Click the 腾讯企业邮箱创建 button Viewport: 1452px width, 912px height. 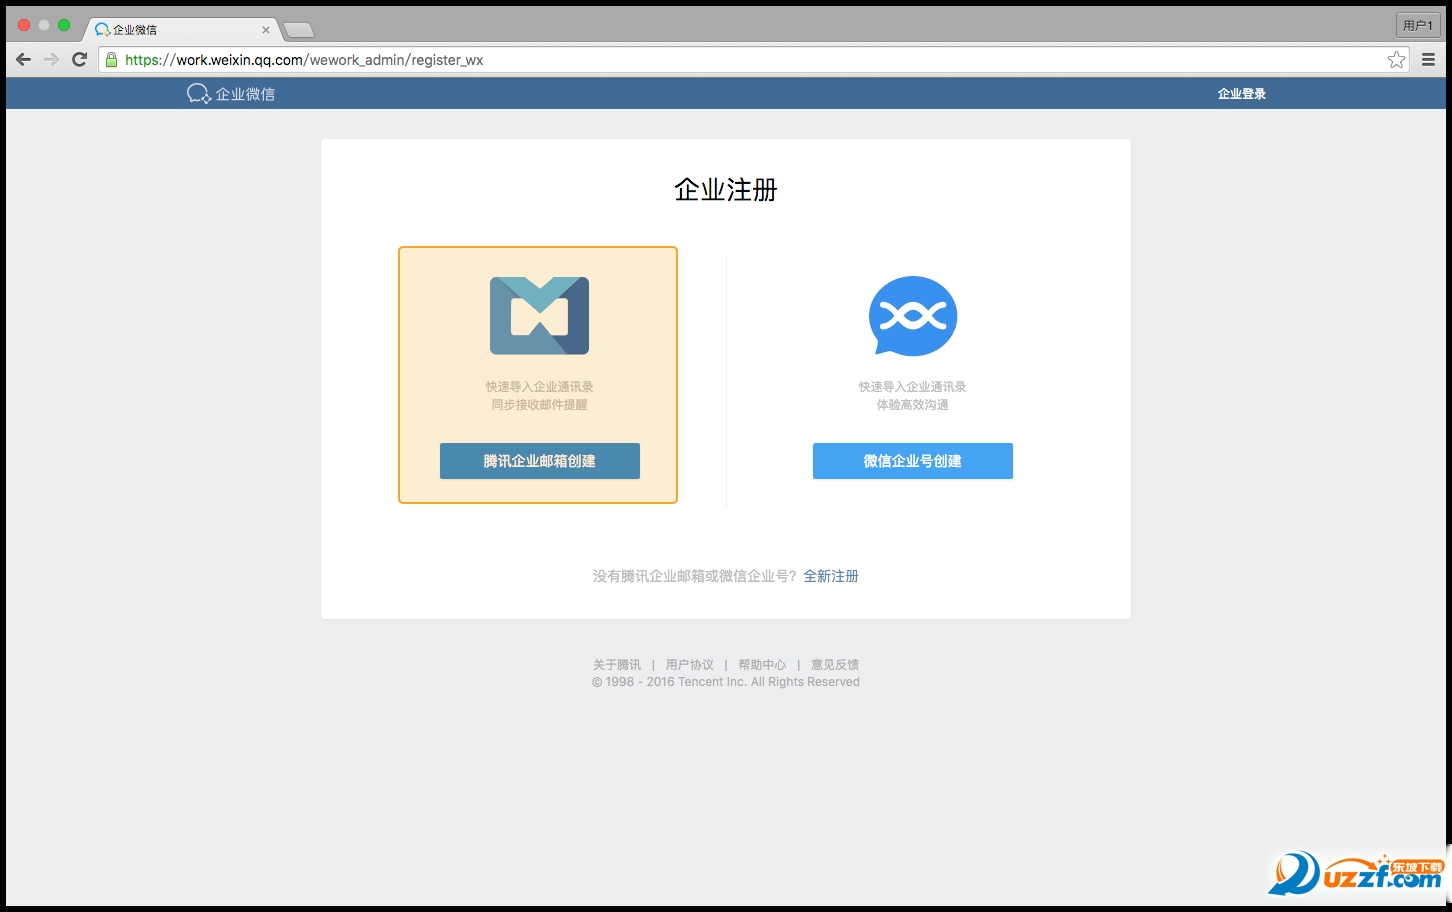540,461
